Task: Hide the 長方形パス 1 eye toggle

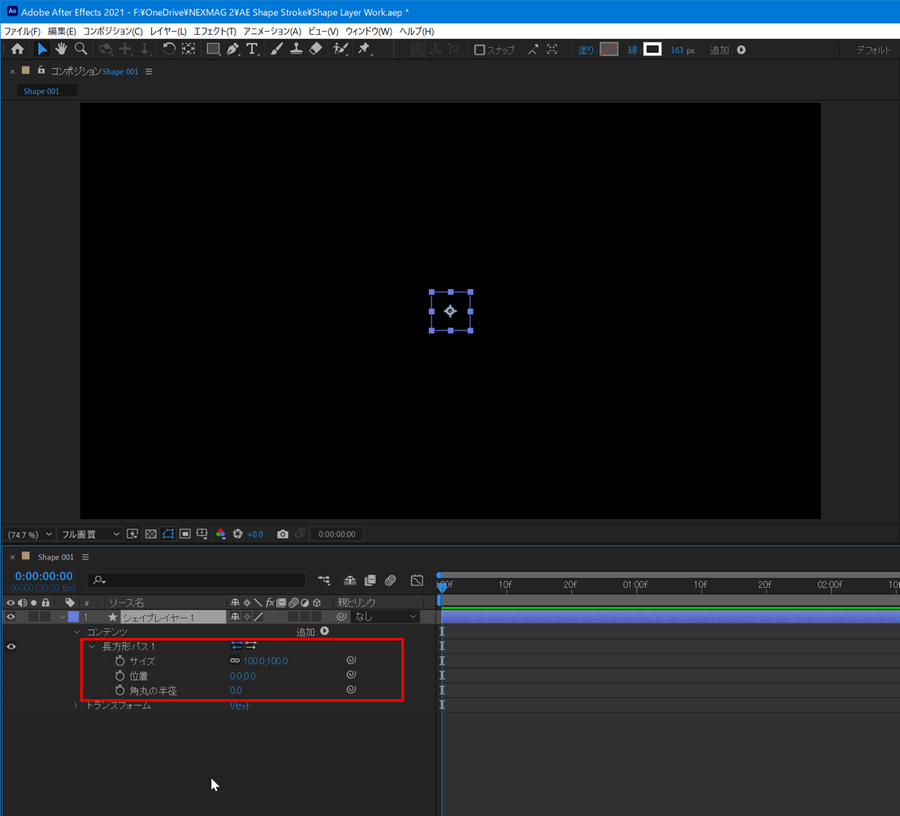Action: [x=11, y=647]
